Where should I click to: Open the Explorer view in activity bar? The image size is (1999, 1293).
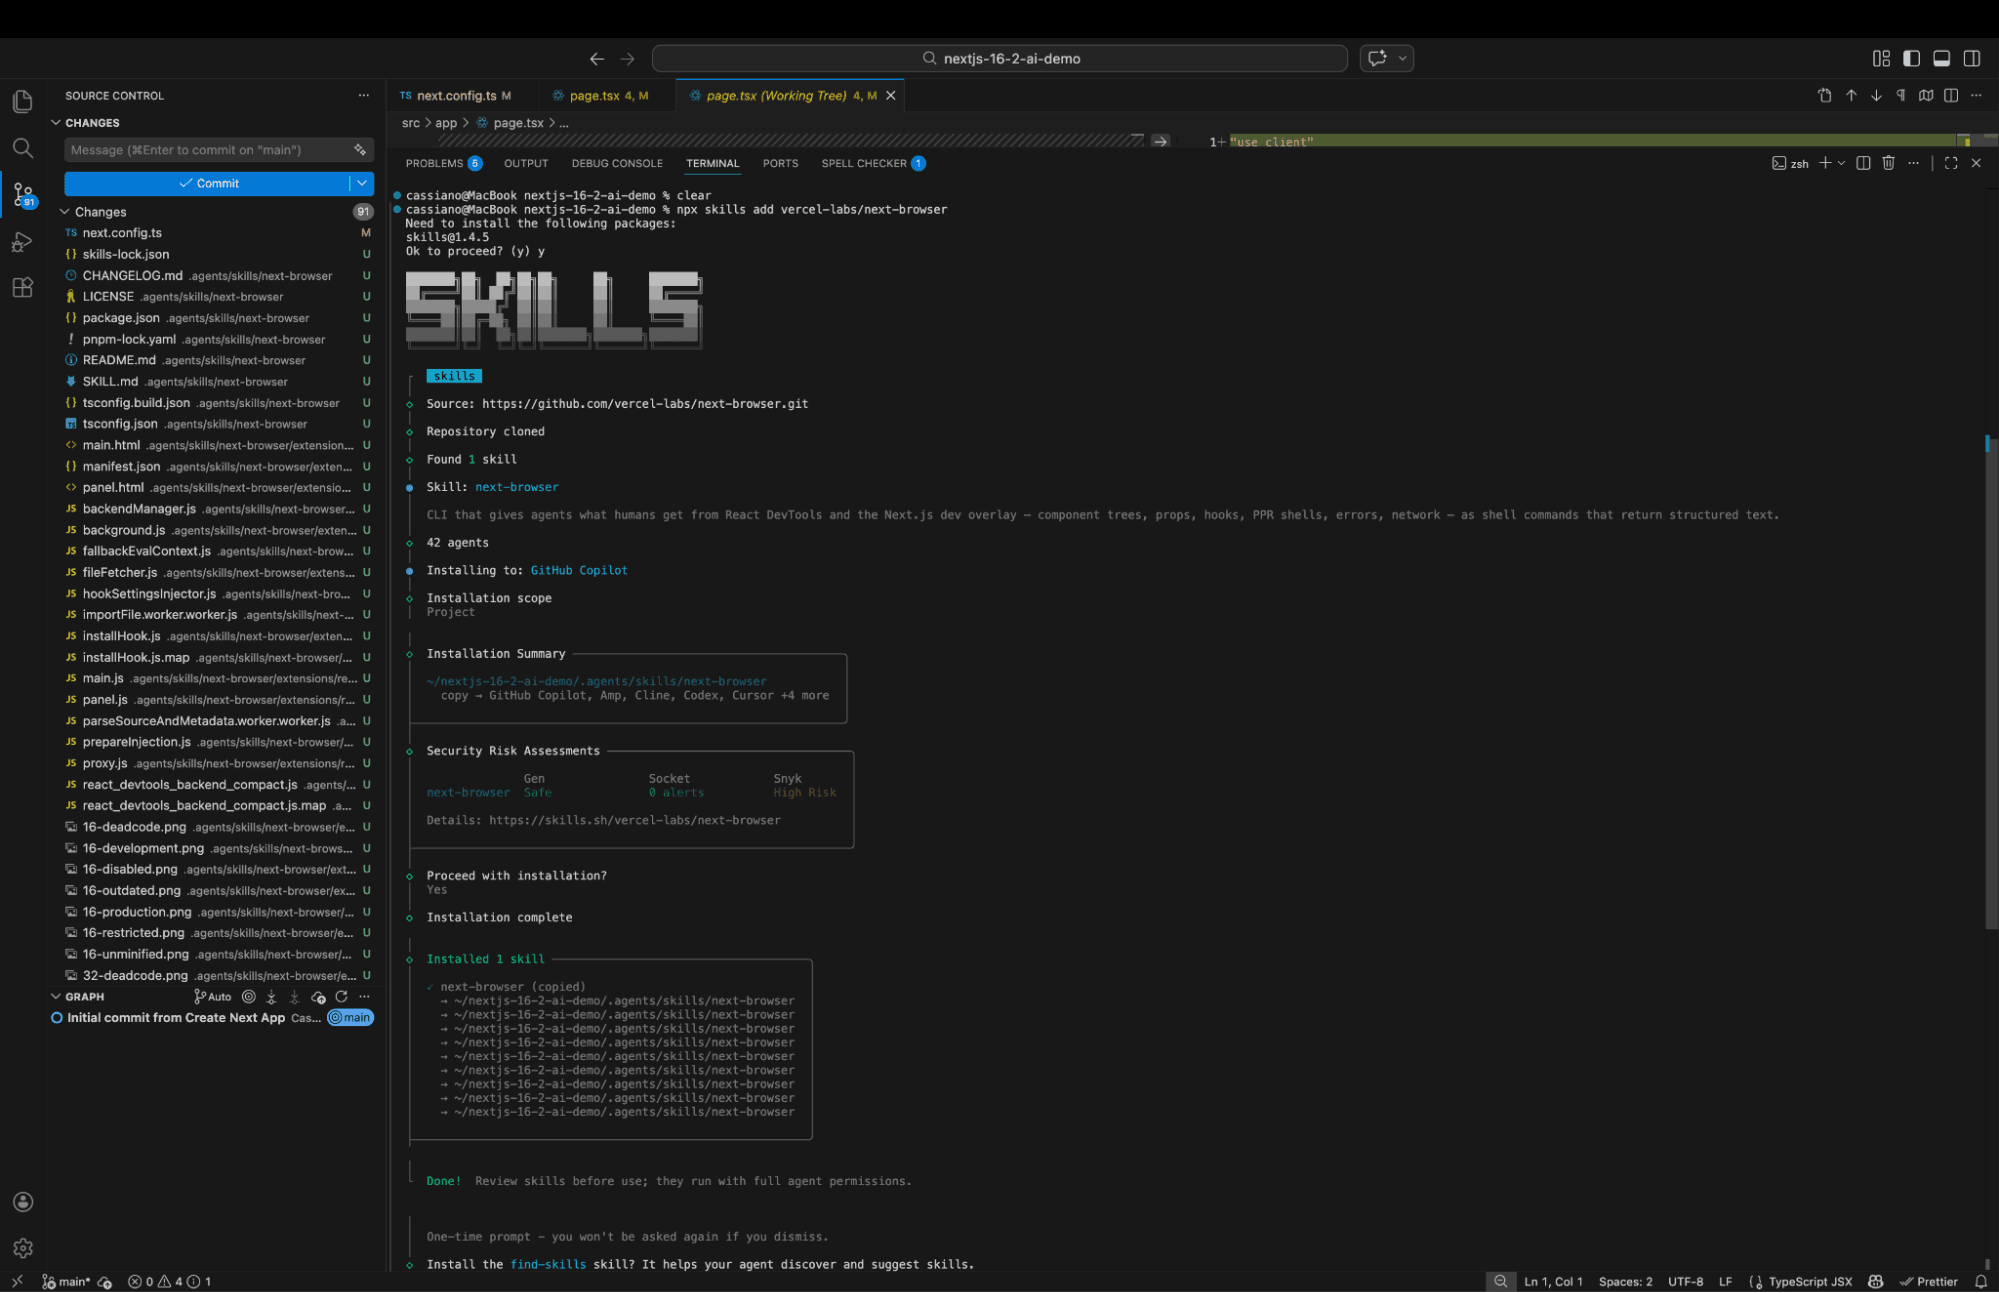(x=22, y=101)
